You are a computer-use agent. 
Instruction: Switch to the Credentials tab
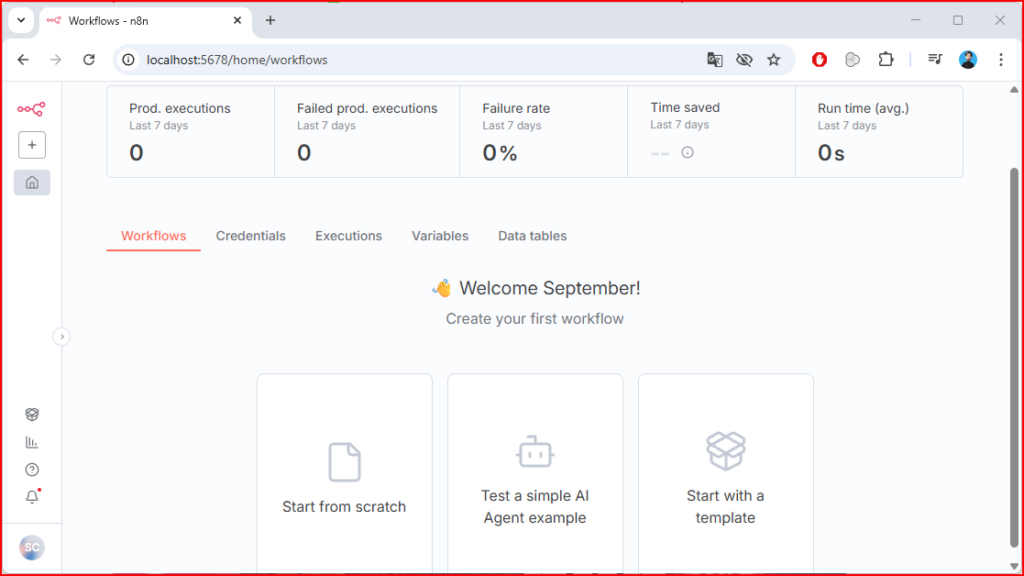250,236
